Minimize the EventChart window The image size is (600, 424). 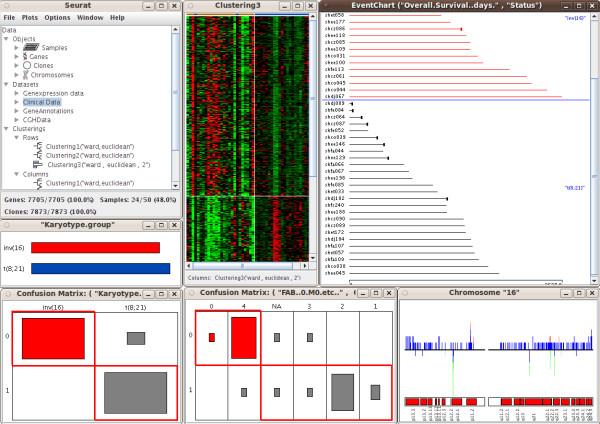pos(566,6)
